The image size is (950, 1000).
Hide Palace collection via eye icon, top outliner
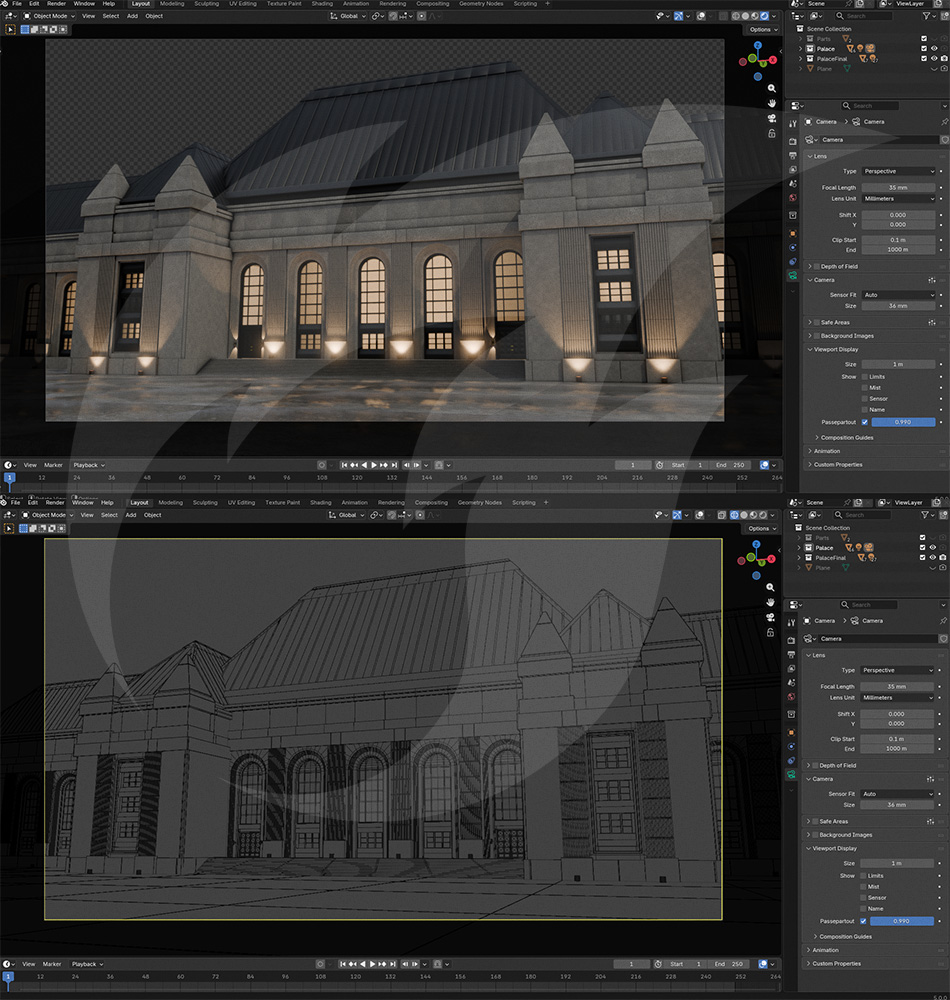coord(934,48)
